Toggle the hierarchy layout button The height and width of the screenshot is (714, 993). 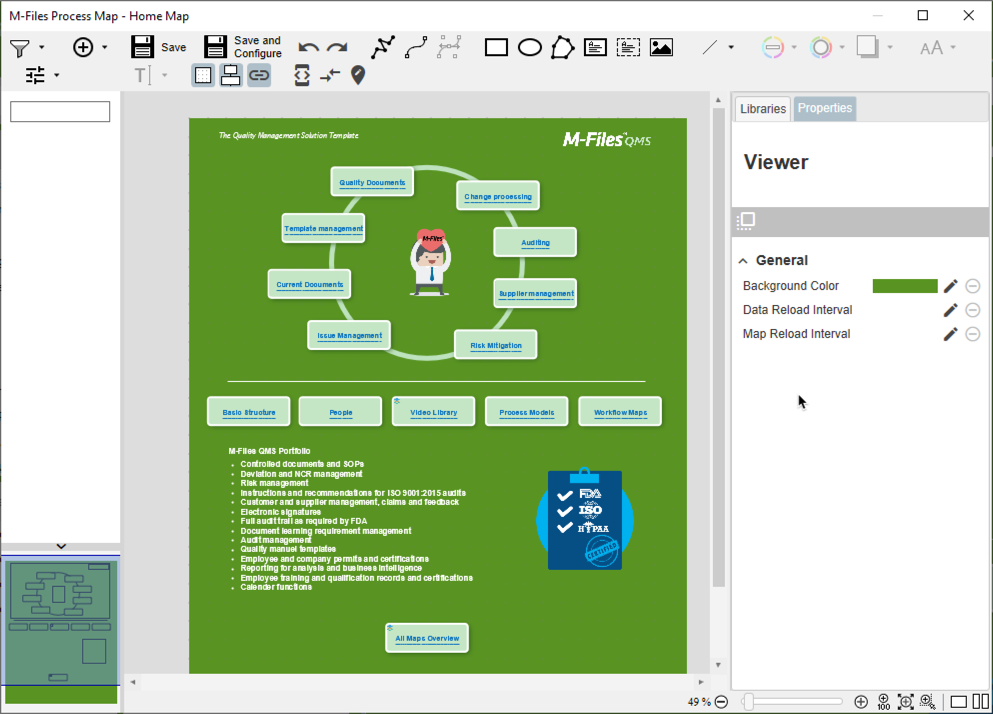(231, 75)
